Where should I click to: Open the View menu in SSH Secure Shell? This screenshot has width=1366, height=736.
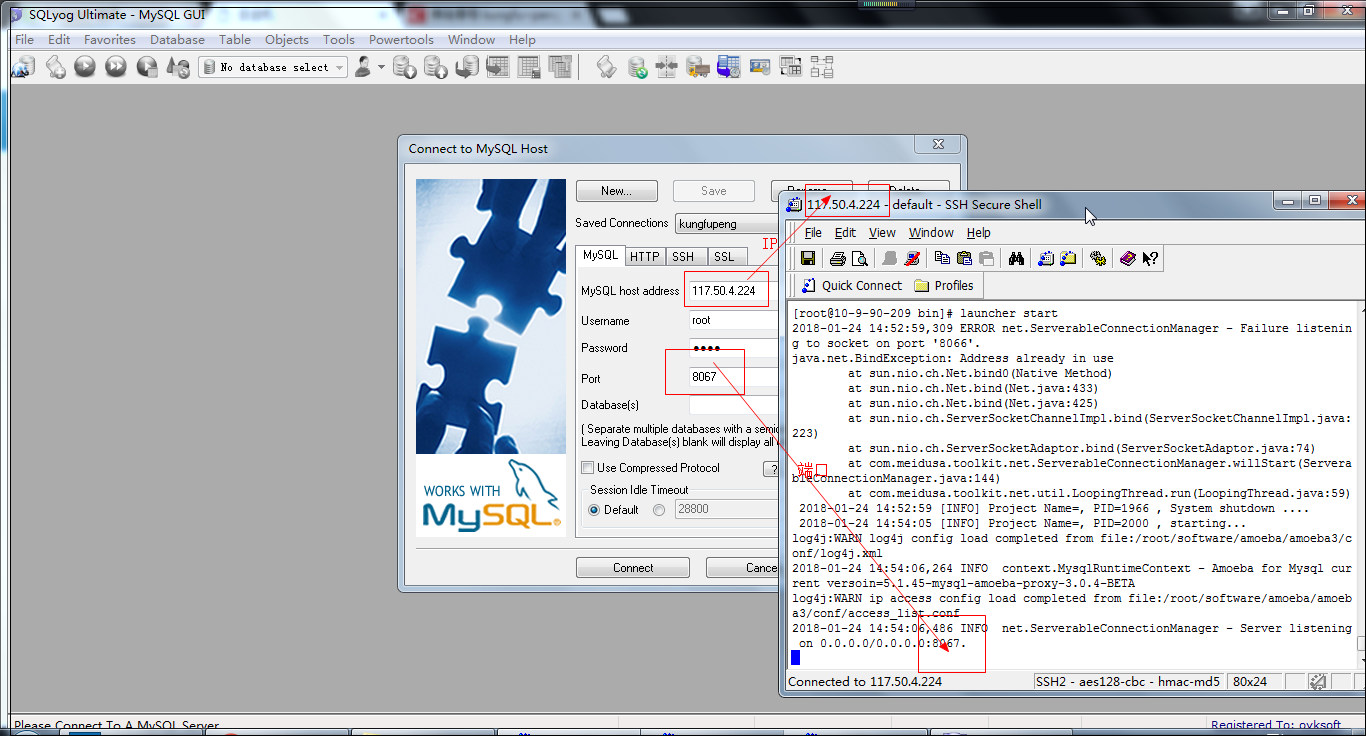[x=882, y=233]
